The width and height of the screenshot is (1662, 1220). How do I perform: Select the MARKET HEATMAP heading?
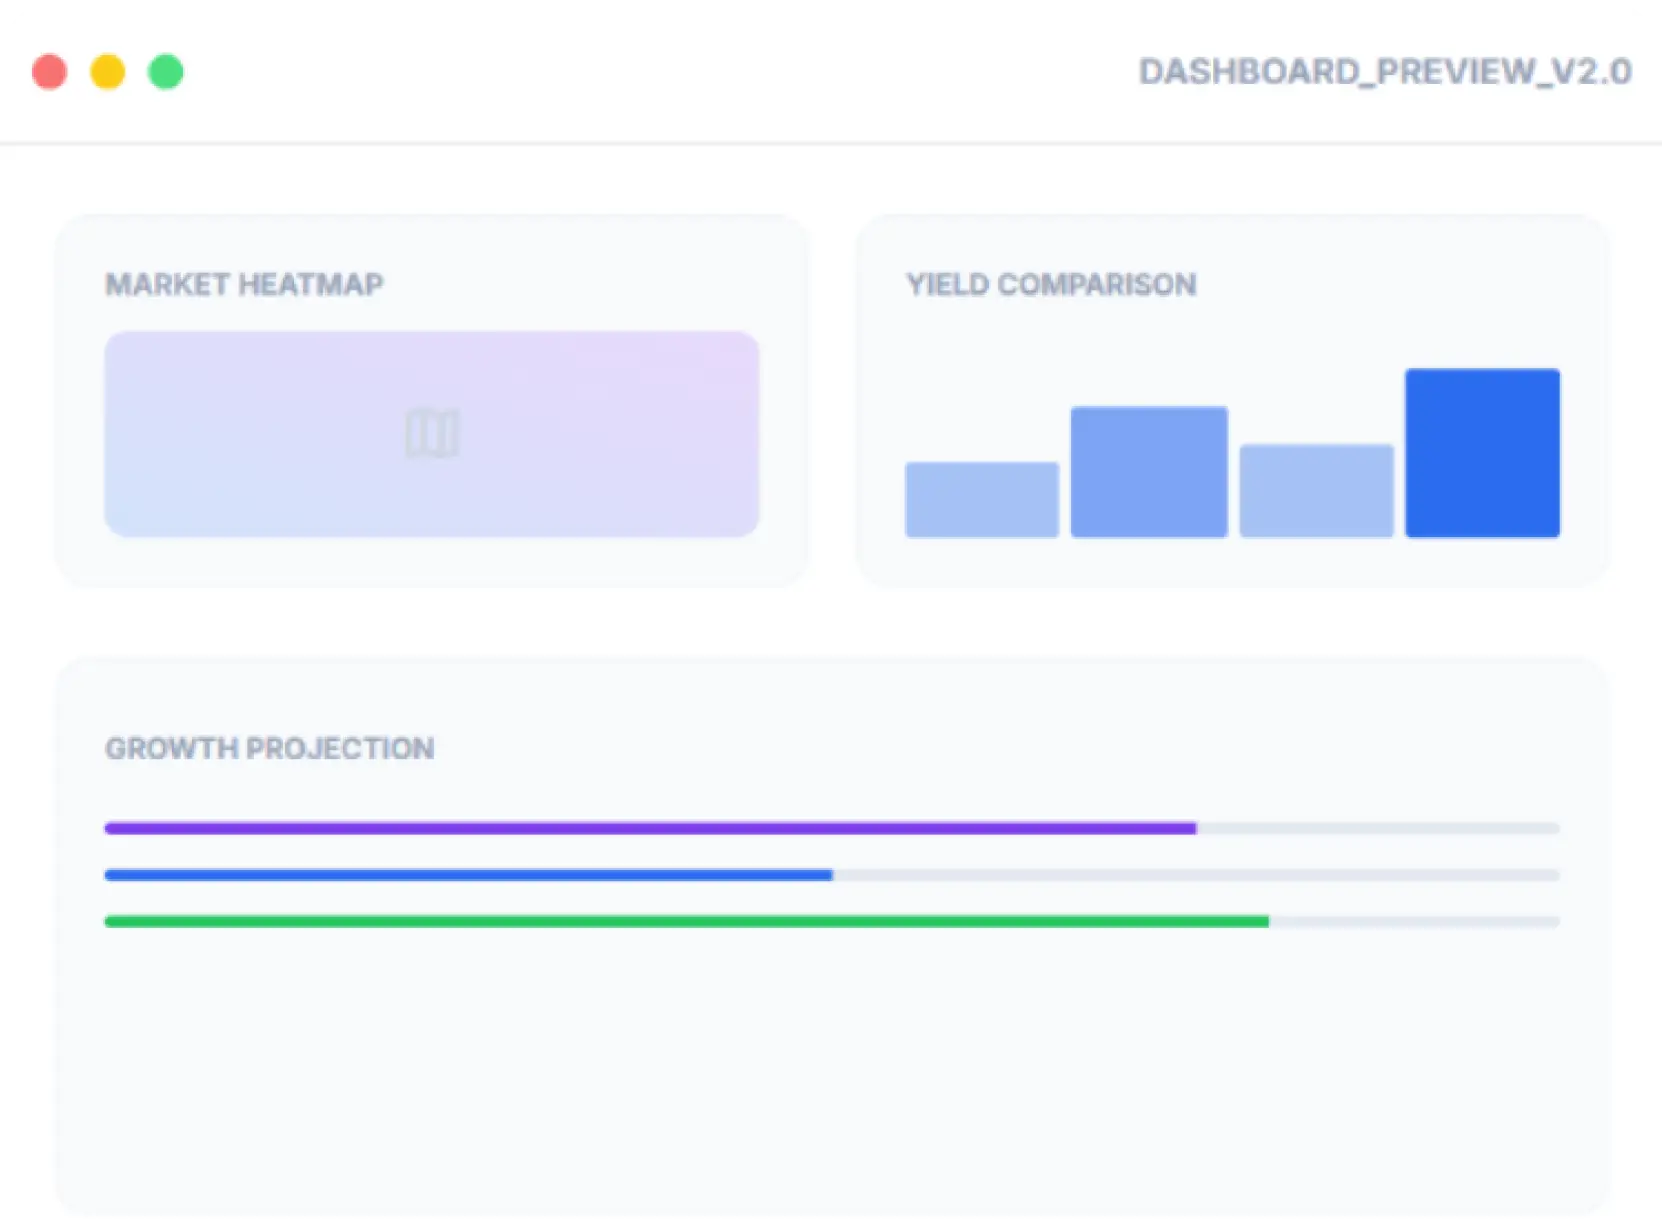tap(244, 285)
